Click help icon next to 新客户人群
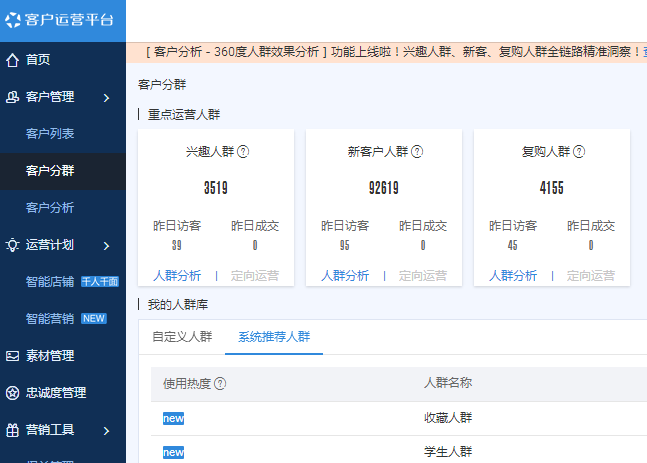647x463 pixels. [417, 152]
